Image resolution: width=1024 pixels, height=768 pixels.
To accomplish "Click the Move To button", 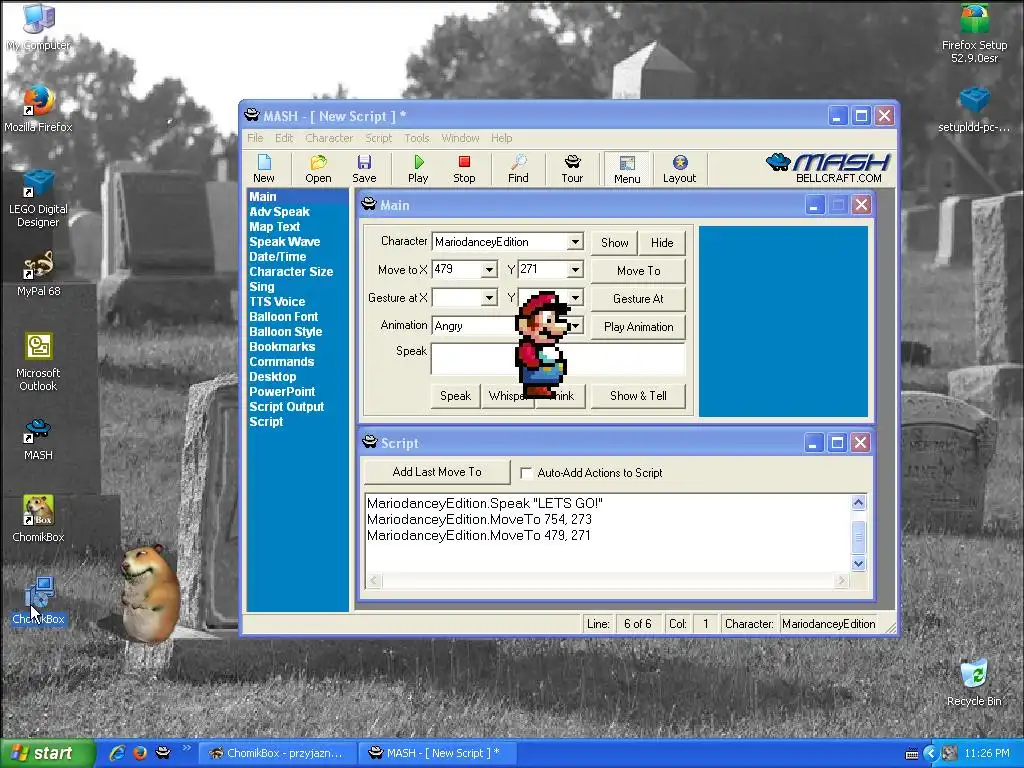I will point(638,271).
